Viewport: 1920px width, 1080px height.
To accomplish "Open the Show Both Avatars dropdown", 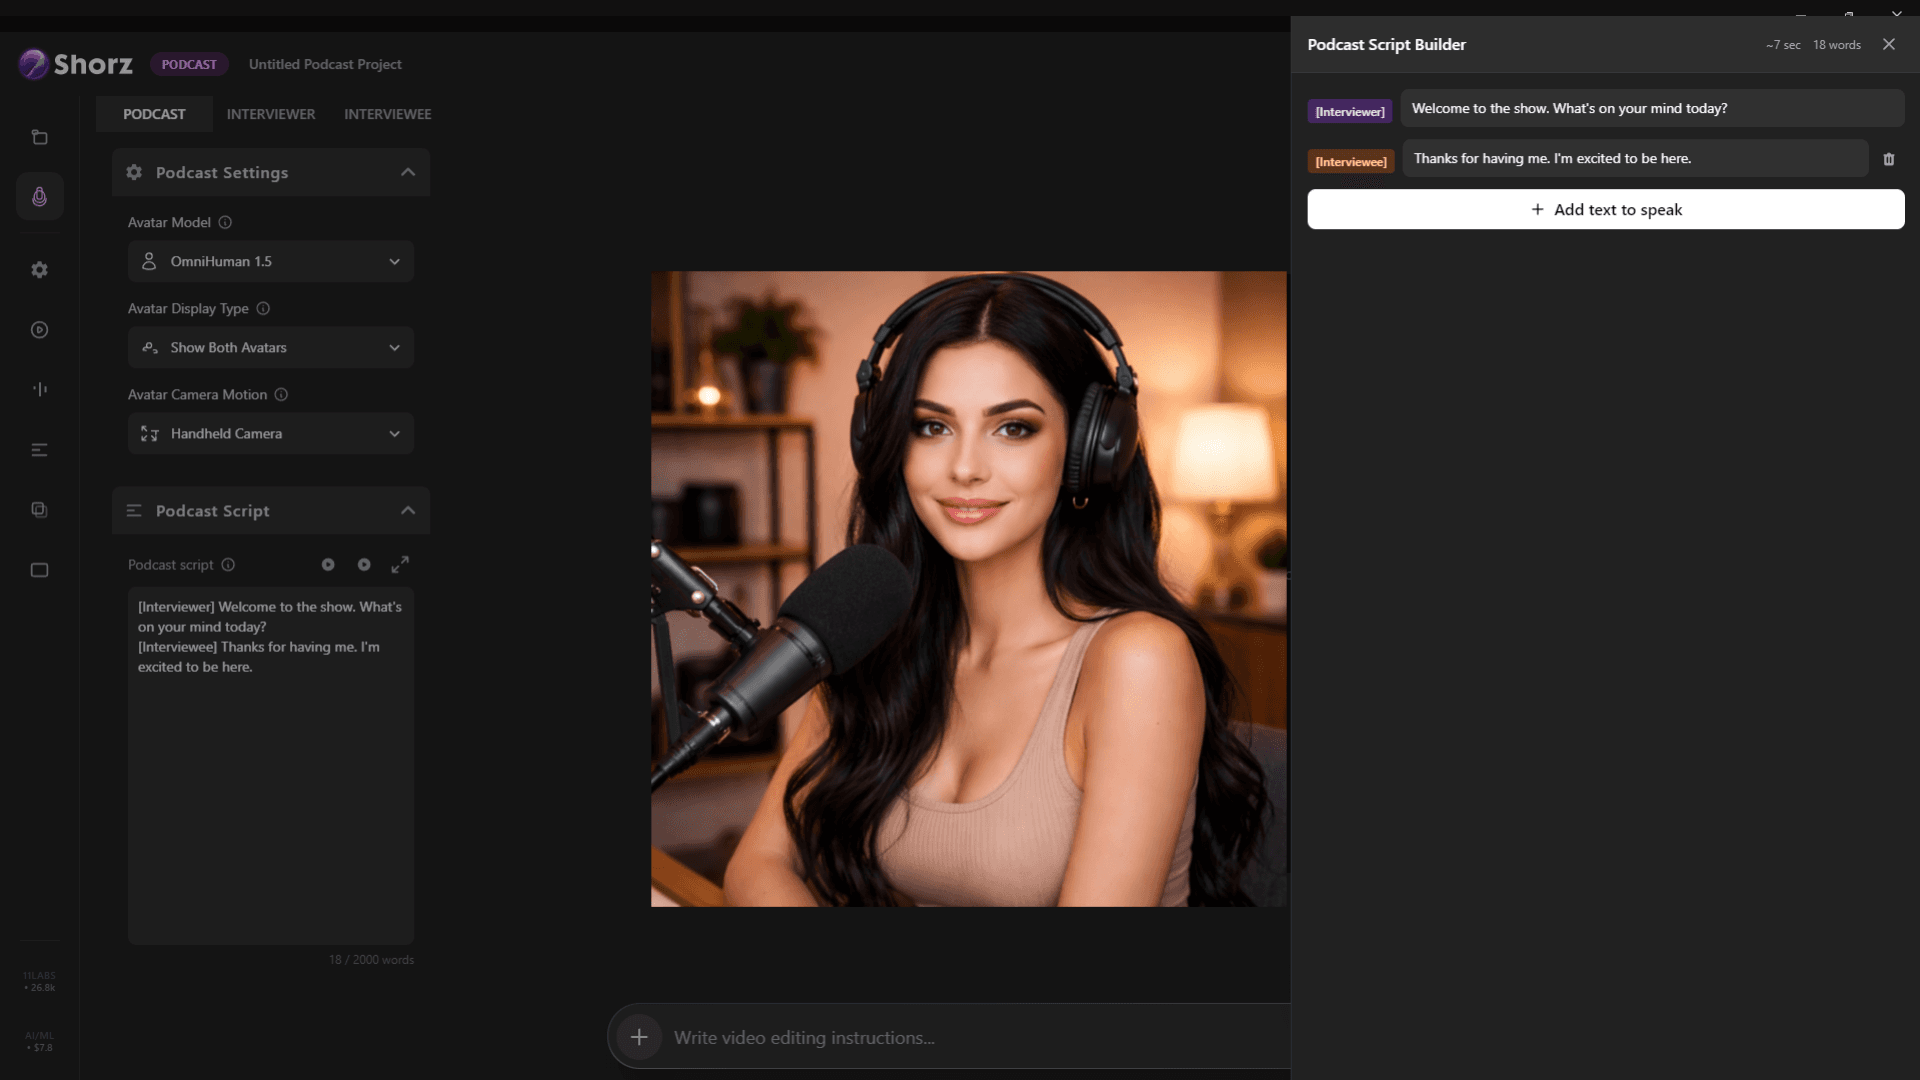I will (271, 347).
